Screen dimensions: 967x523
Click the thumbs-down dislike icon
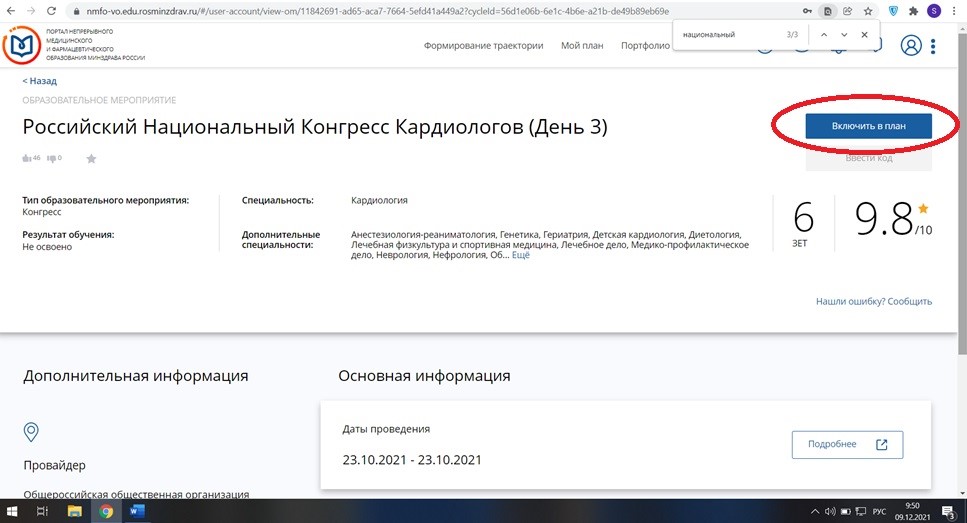(52, 158)
